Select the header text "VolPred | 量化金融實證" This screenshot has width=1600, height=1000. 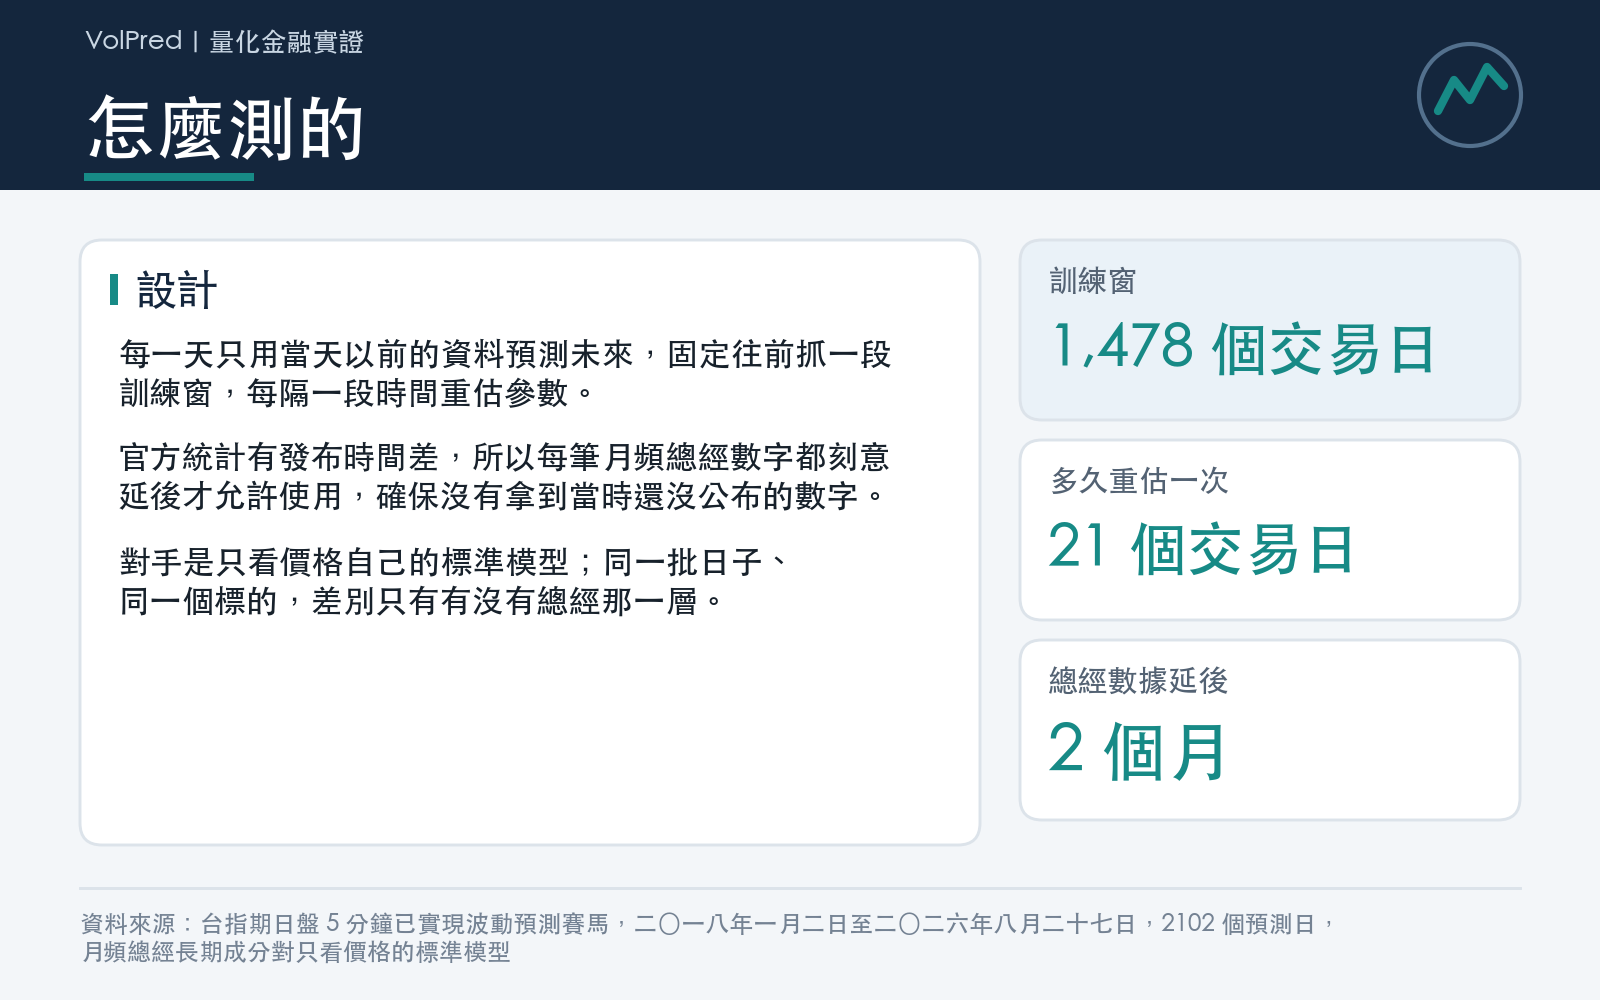224,41
